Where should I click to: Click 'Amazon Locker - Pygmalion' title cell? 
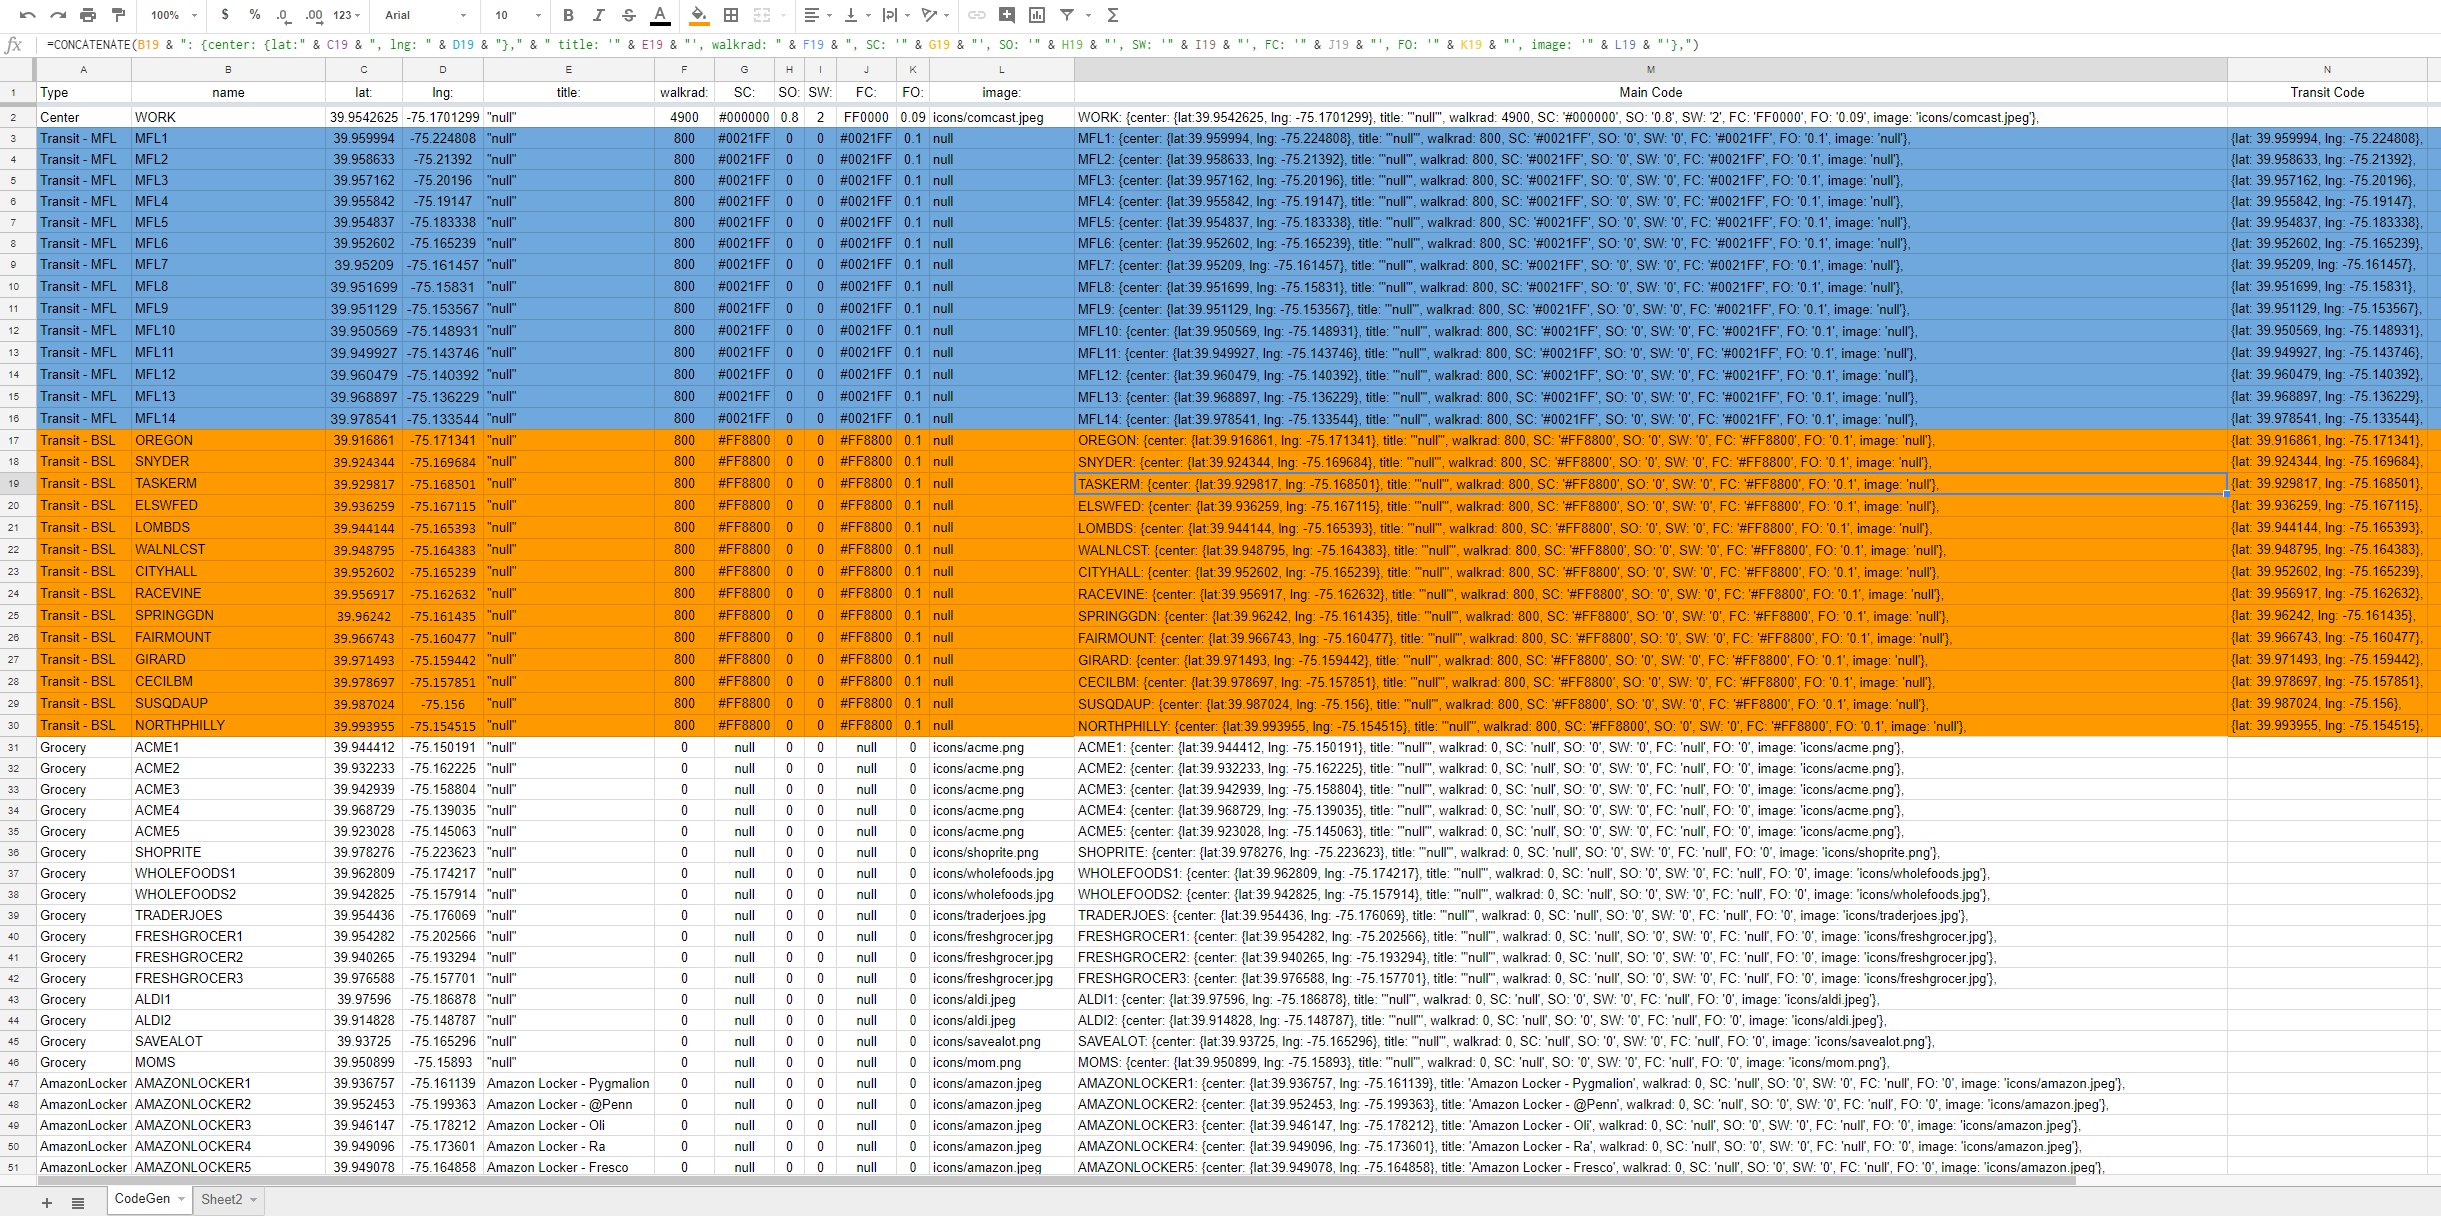(568, 1083)
